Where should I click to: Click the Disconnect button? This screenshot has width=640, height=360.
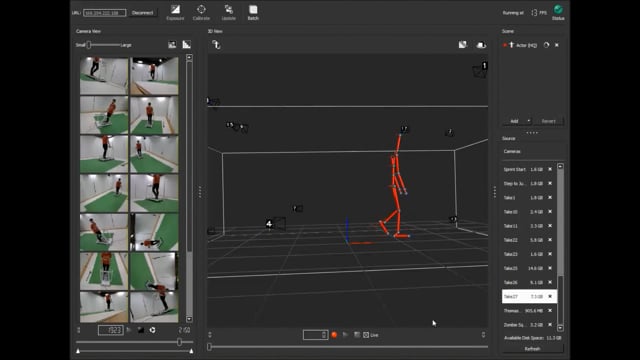142,13
